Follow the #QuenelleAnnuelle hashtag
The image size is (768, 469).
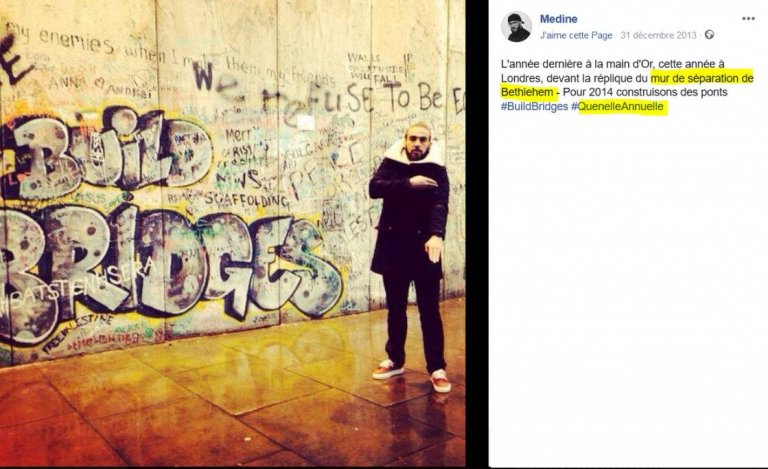pyautogui.click(x=618, y=106)
